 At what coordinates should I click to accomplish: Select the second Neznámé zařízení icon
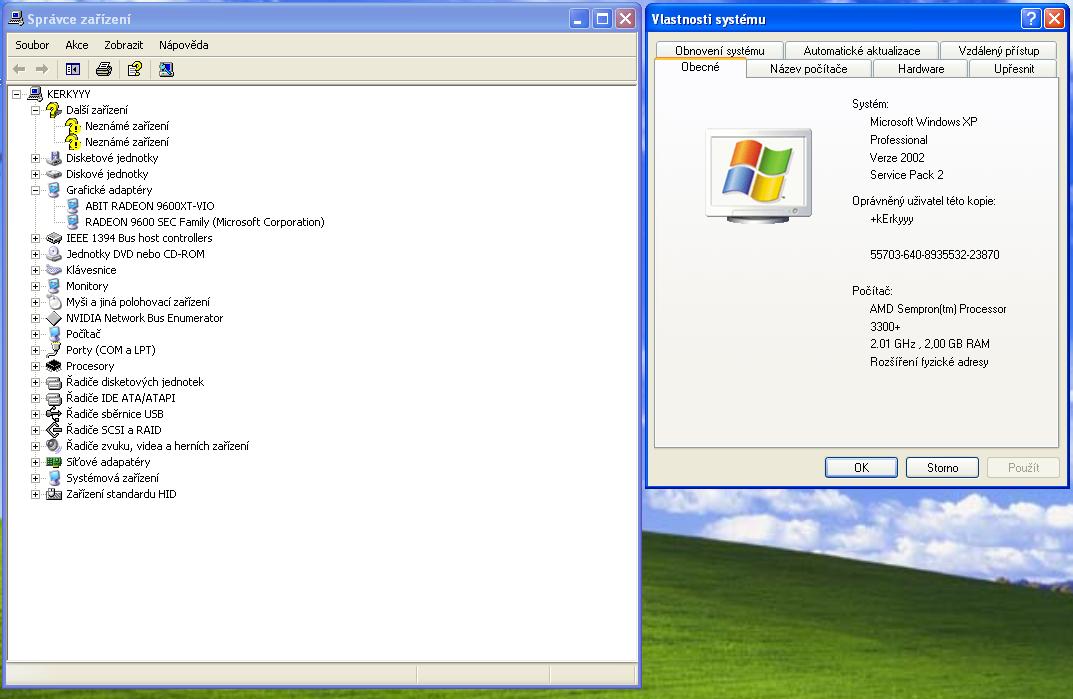(73, 142)
